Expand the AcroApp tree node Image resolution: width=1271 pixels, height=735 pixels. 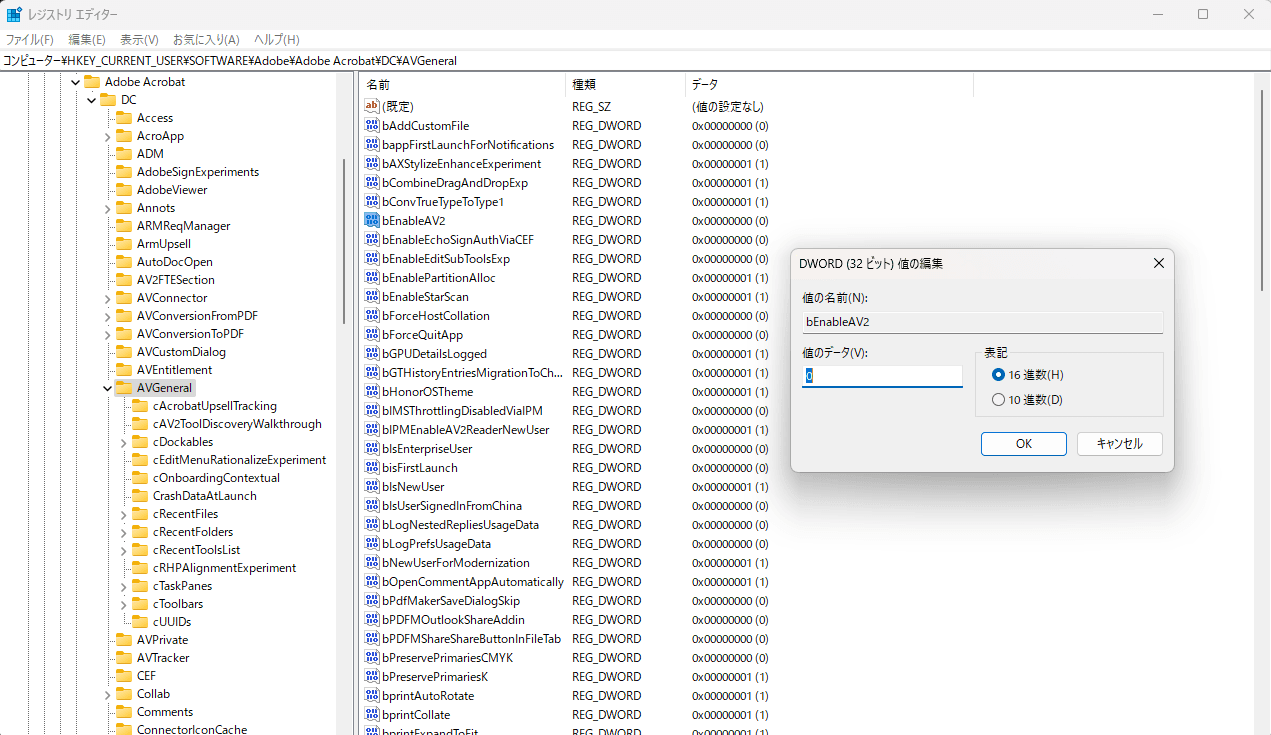click(x=107, y=136)
